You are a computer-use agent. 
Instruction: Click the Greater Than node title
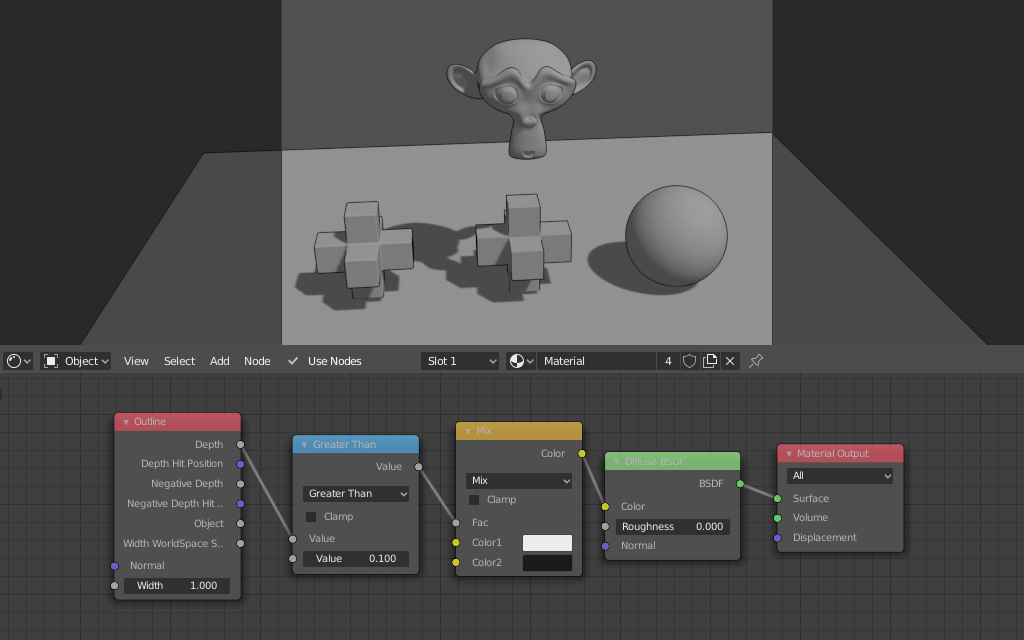344,445
